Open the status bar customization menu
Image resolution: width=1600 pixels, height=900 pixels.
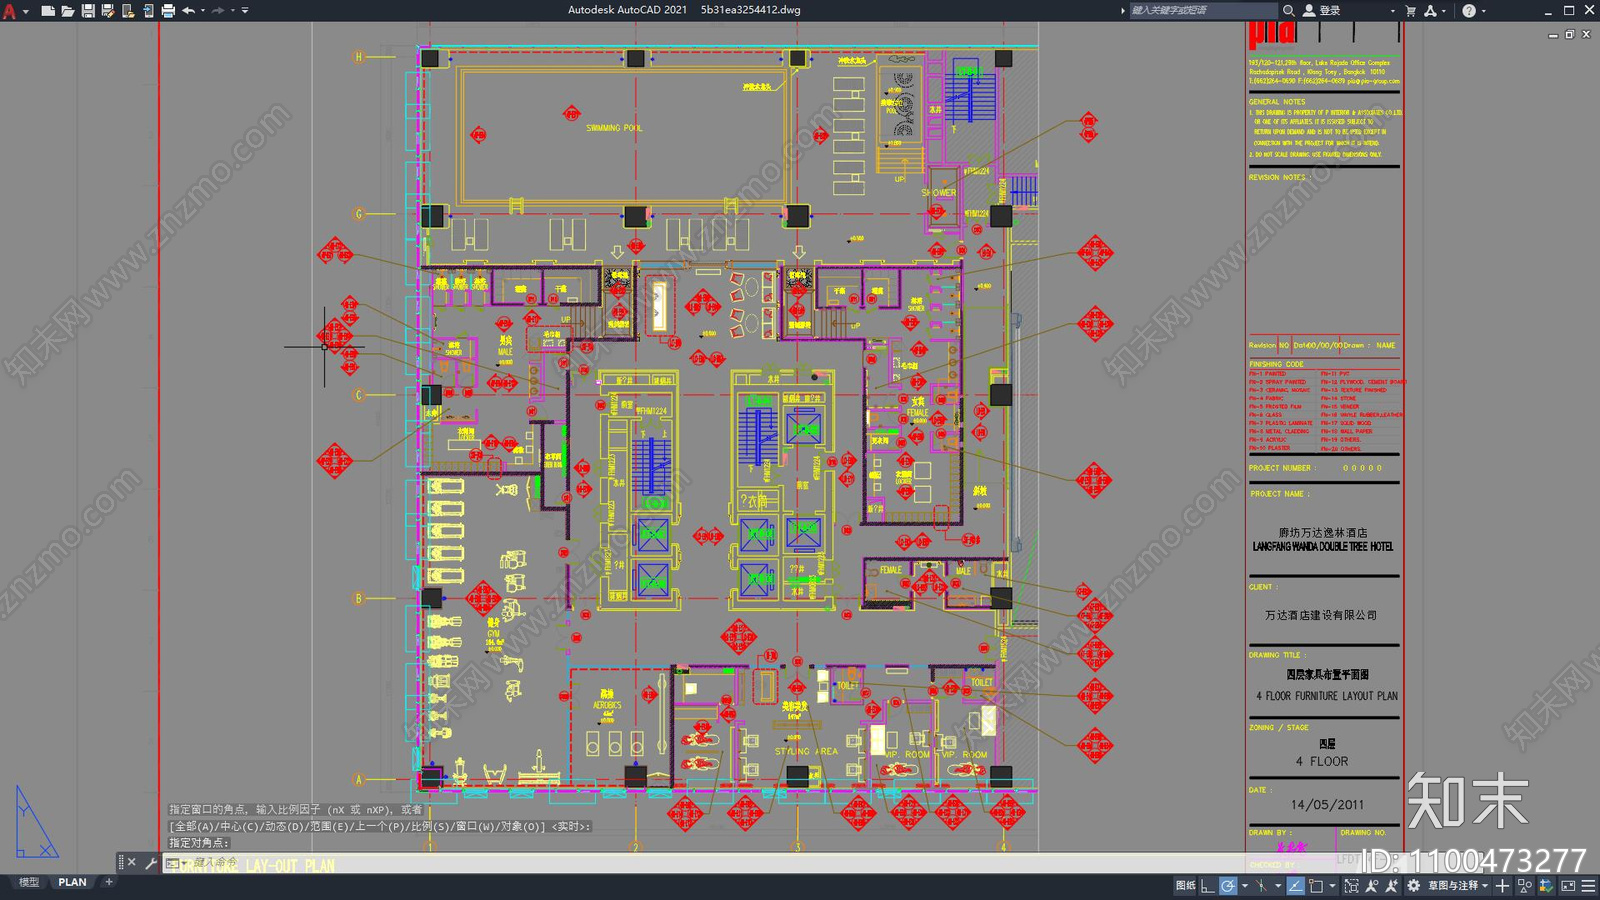point(1588,886)
